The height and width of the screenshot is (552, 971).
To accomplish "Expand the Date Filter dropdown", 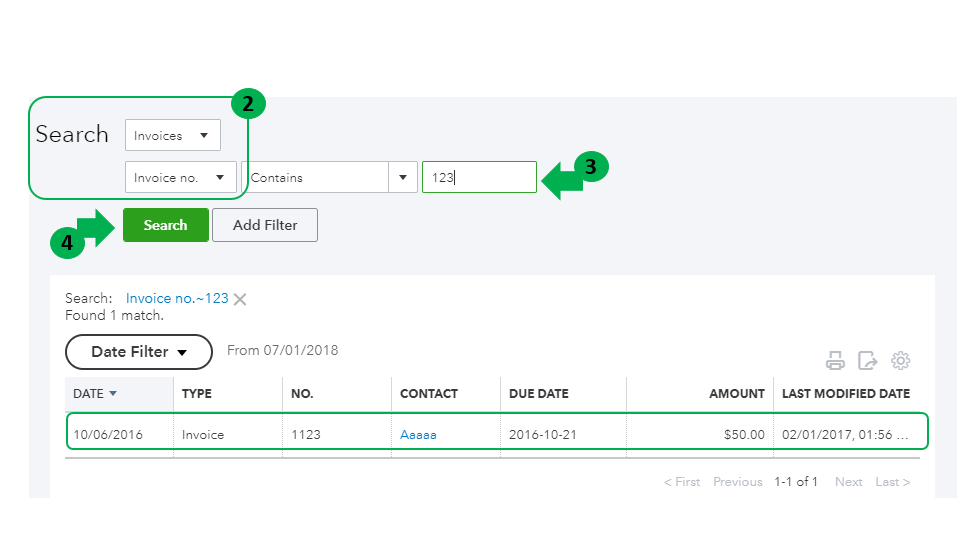I will (139, 352).
